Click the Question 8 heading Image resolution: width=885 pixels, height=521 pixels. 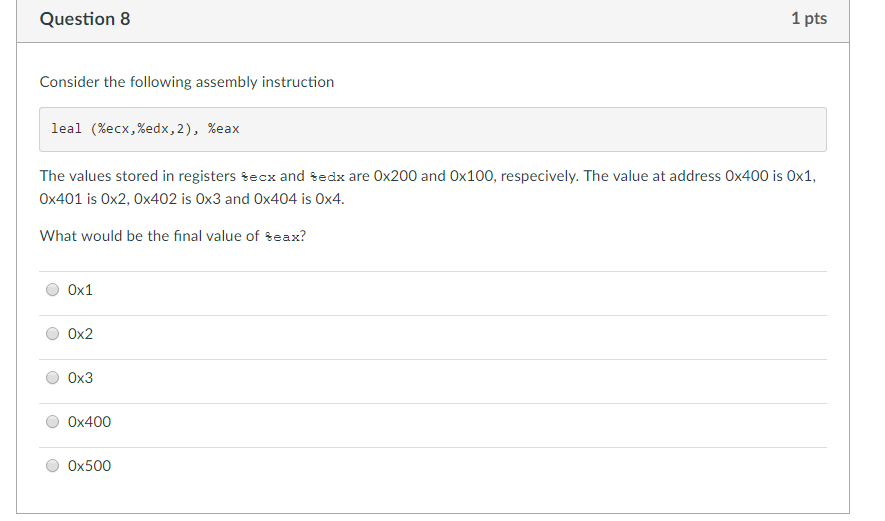coord(85,19)
